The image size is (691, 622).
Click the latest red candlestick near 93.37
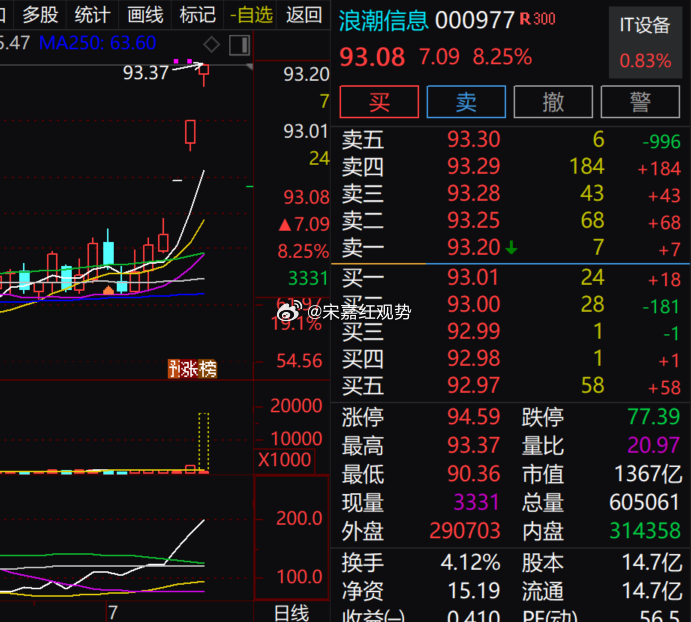click(204, 74)
